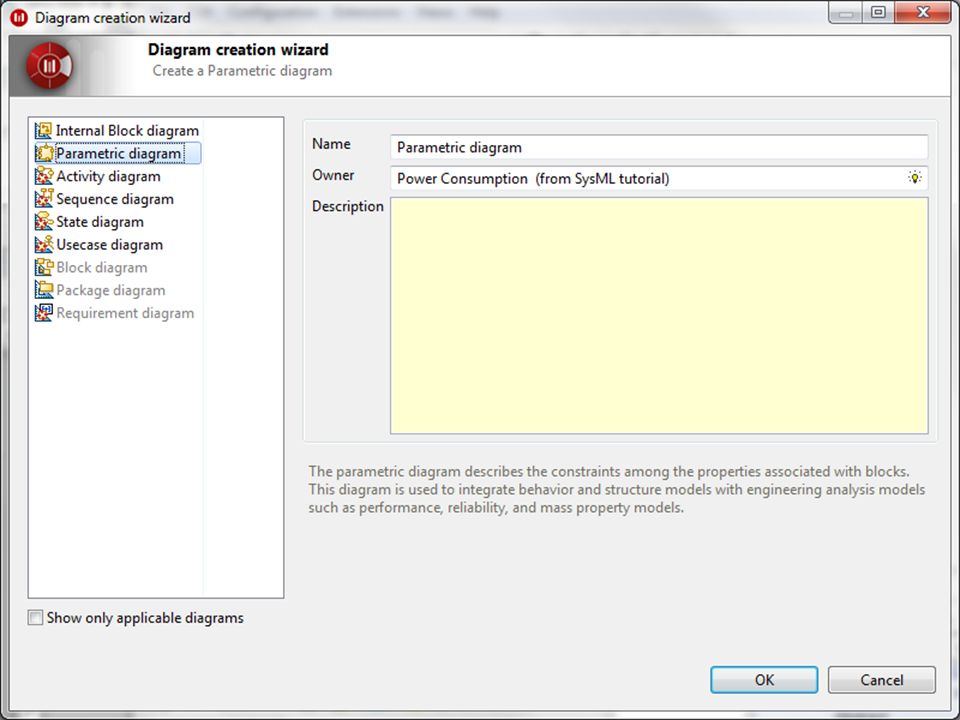The image size is (960, 720).
Task: Click the State diagram icon
Action: pyautogui.click(x=43, y=222)
